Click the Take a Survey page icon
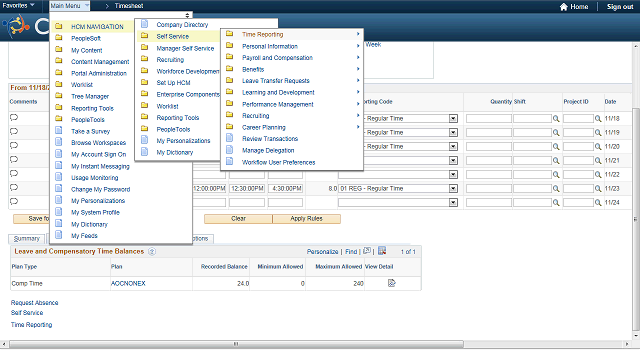Viewport: 640px width, 360px height. pos(59,131)
